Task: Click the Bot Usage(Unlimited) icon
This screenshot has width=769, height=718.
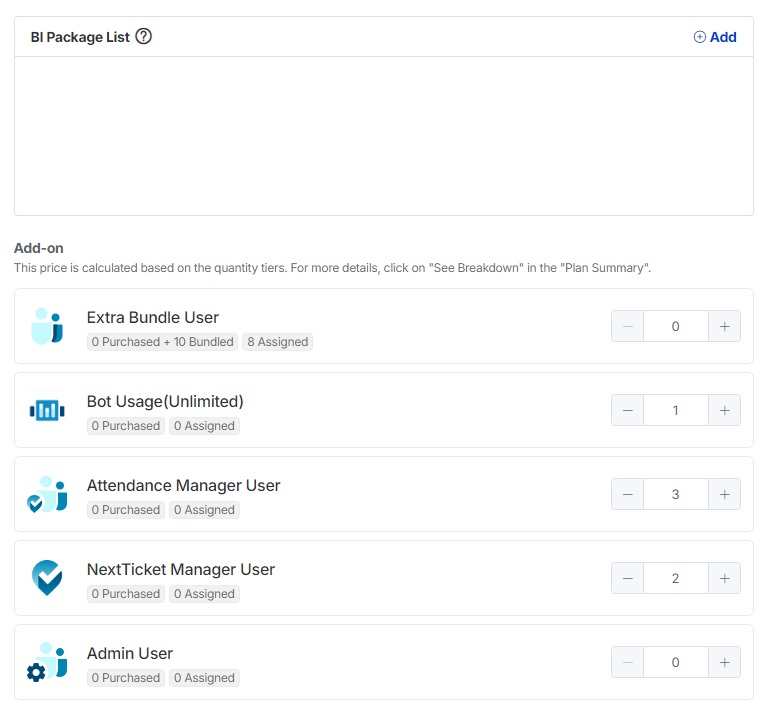Action: [47, 410]
